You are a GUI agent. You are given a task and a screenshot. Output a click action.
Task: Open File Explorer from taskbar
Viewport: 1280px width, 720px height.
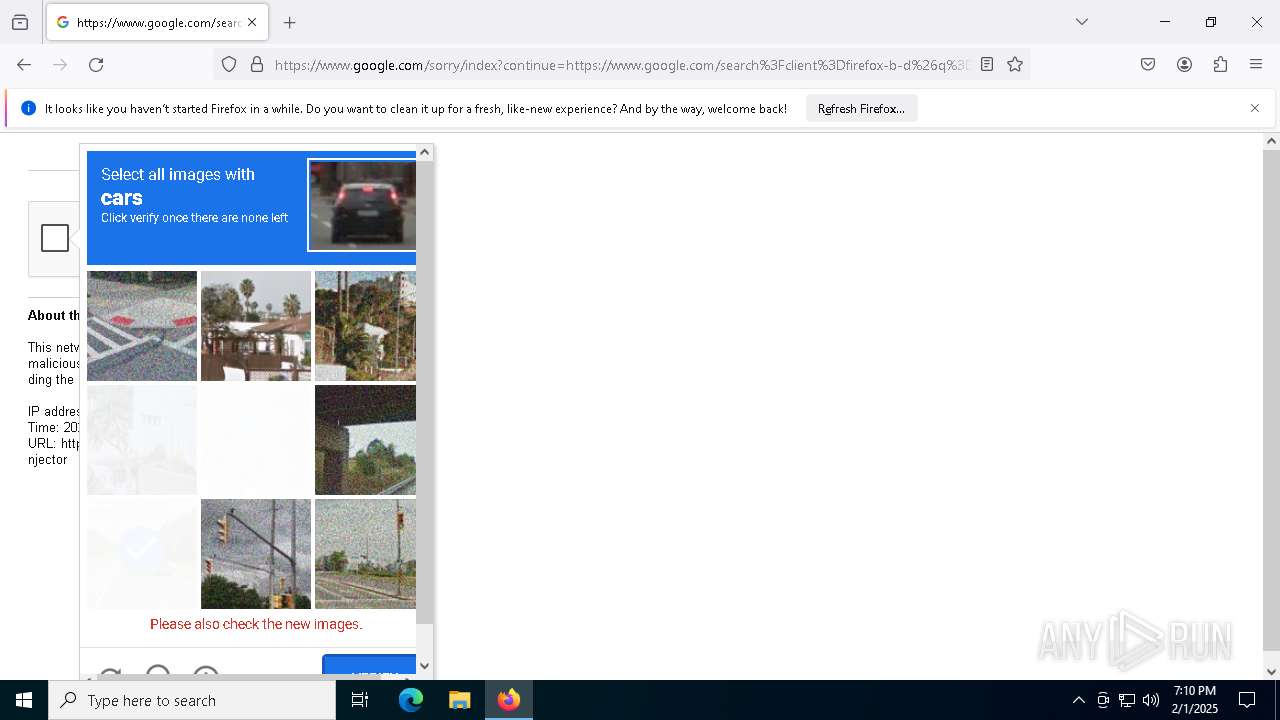[x=459, y=700]
